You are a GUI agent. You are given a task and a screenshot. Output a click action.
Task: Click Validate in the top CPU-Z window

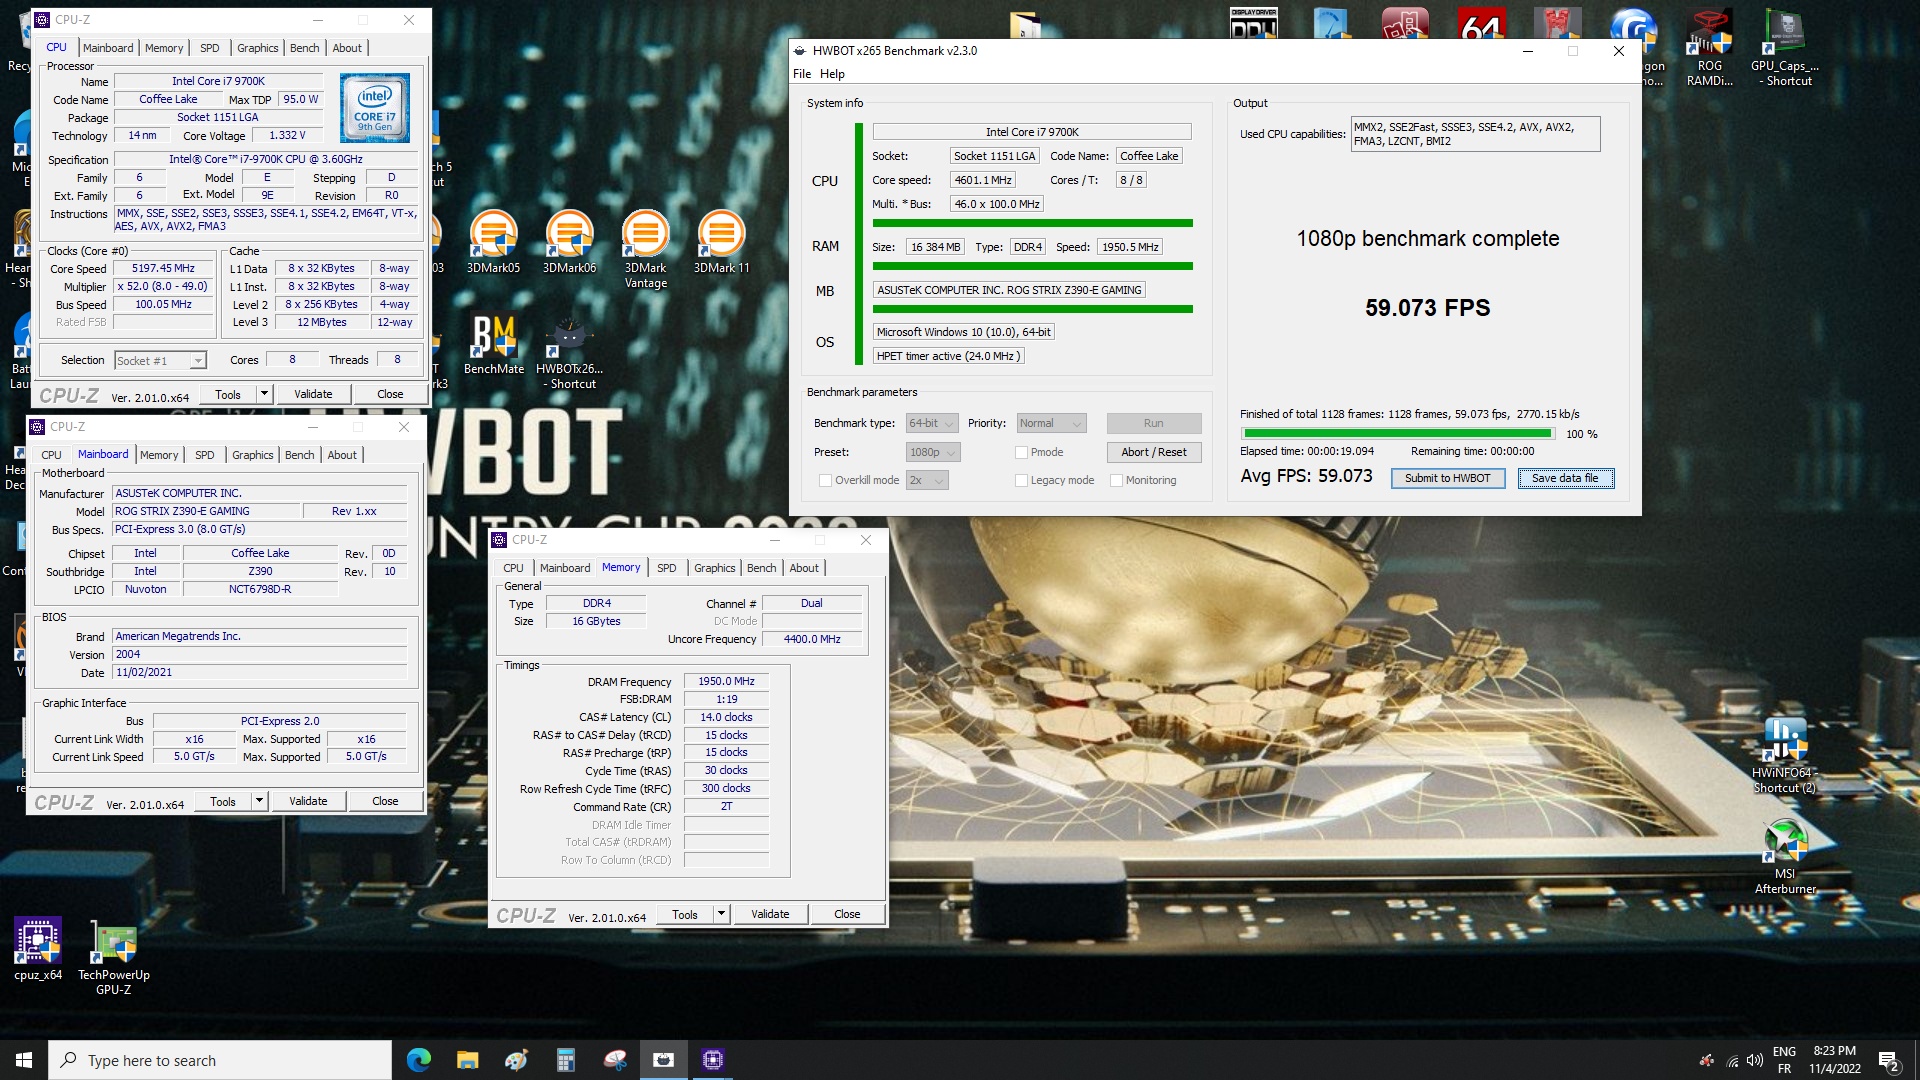click(313, 394)
